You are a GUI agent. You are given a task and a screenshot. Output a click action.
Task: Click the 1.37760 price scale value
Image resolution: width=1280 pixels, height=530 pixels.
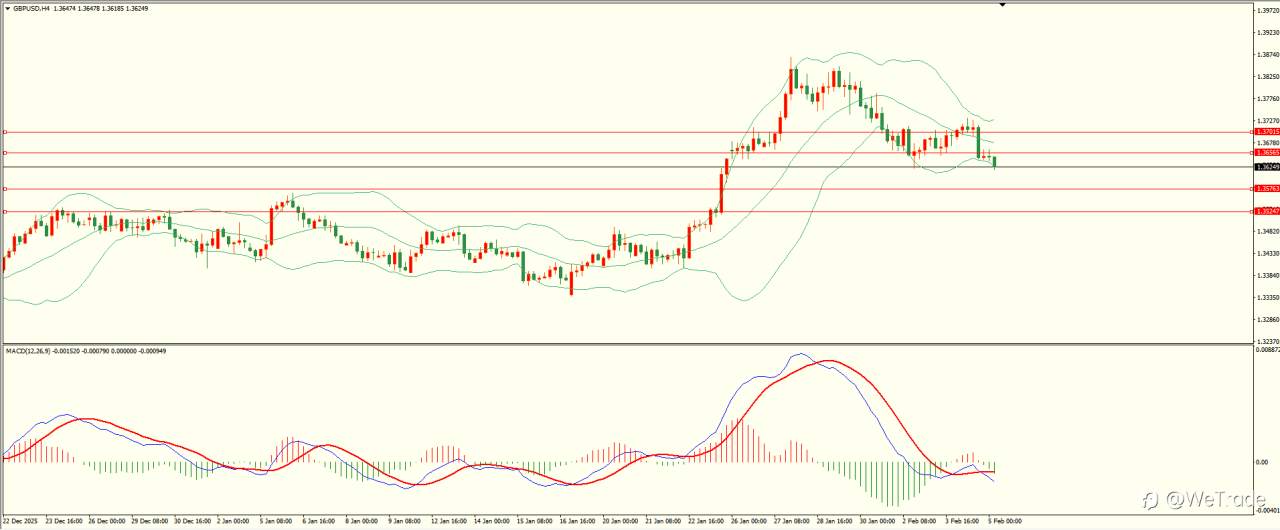(x=1266, y=99)
